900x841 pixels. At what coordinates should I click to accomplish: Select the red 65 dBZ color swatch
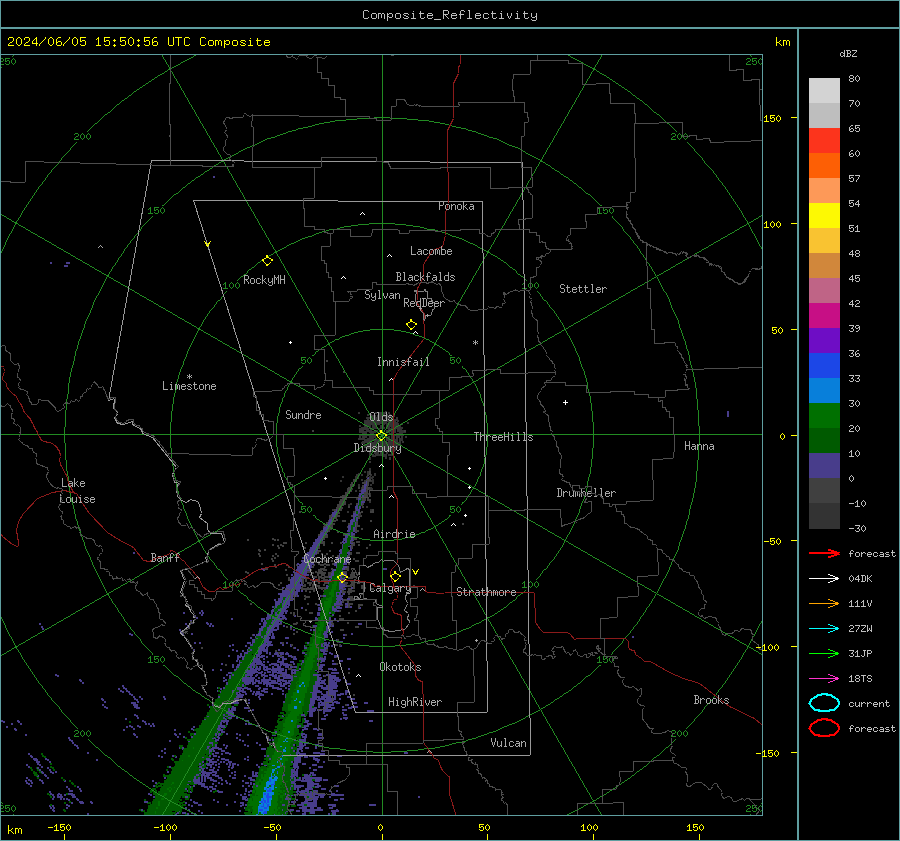click(x=824, y=140)
